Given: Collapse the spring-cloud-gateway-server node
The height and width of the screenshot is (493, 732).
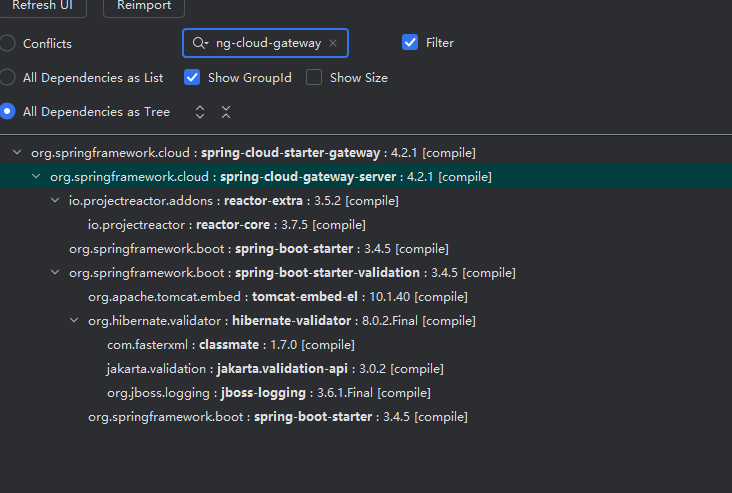Looking at the screenshot, I should tap(37, 177).
